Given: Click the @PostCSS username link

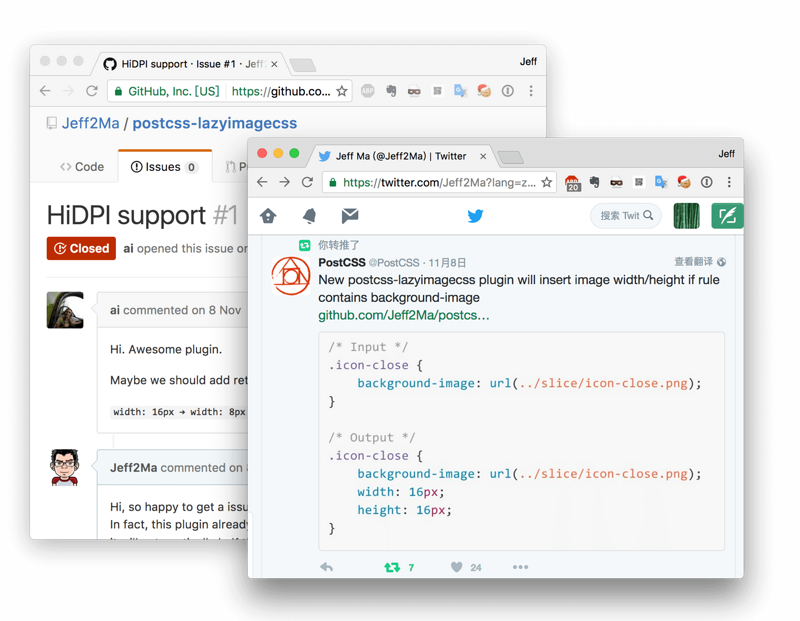Looking at the screenshot, I should point(393,262).
